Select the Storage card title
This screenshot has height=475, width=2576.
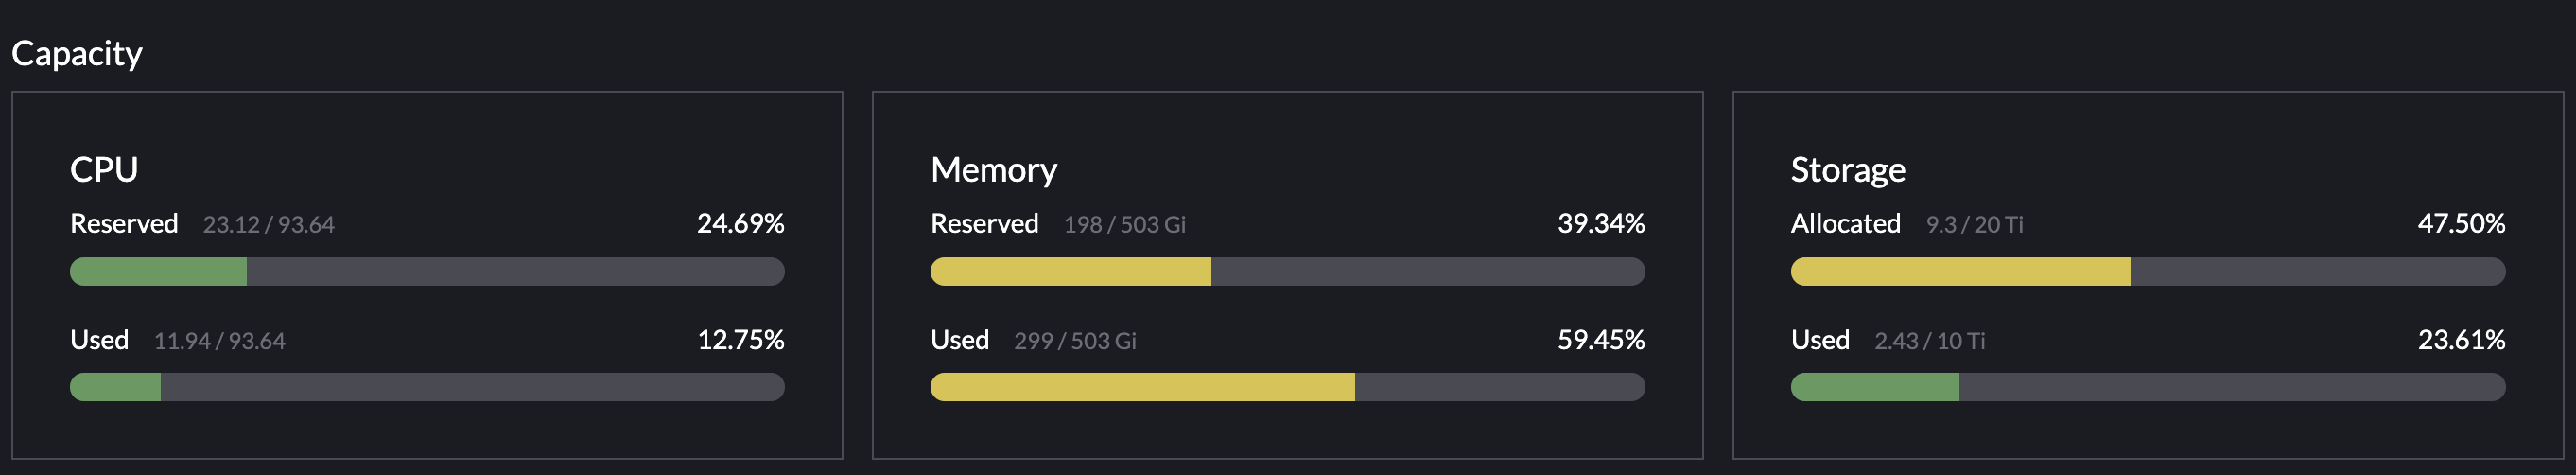pos(1847,170)
